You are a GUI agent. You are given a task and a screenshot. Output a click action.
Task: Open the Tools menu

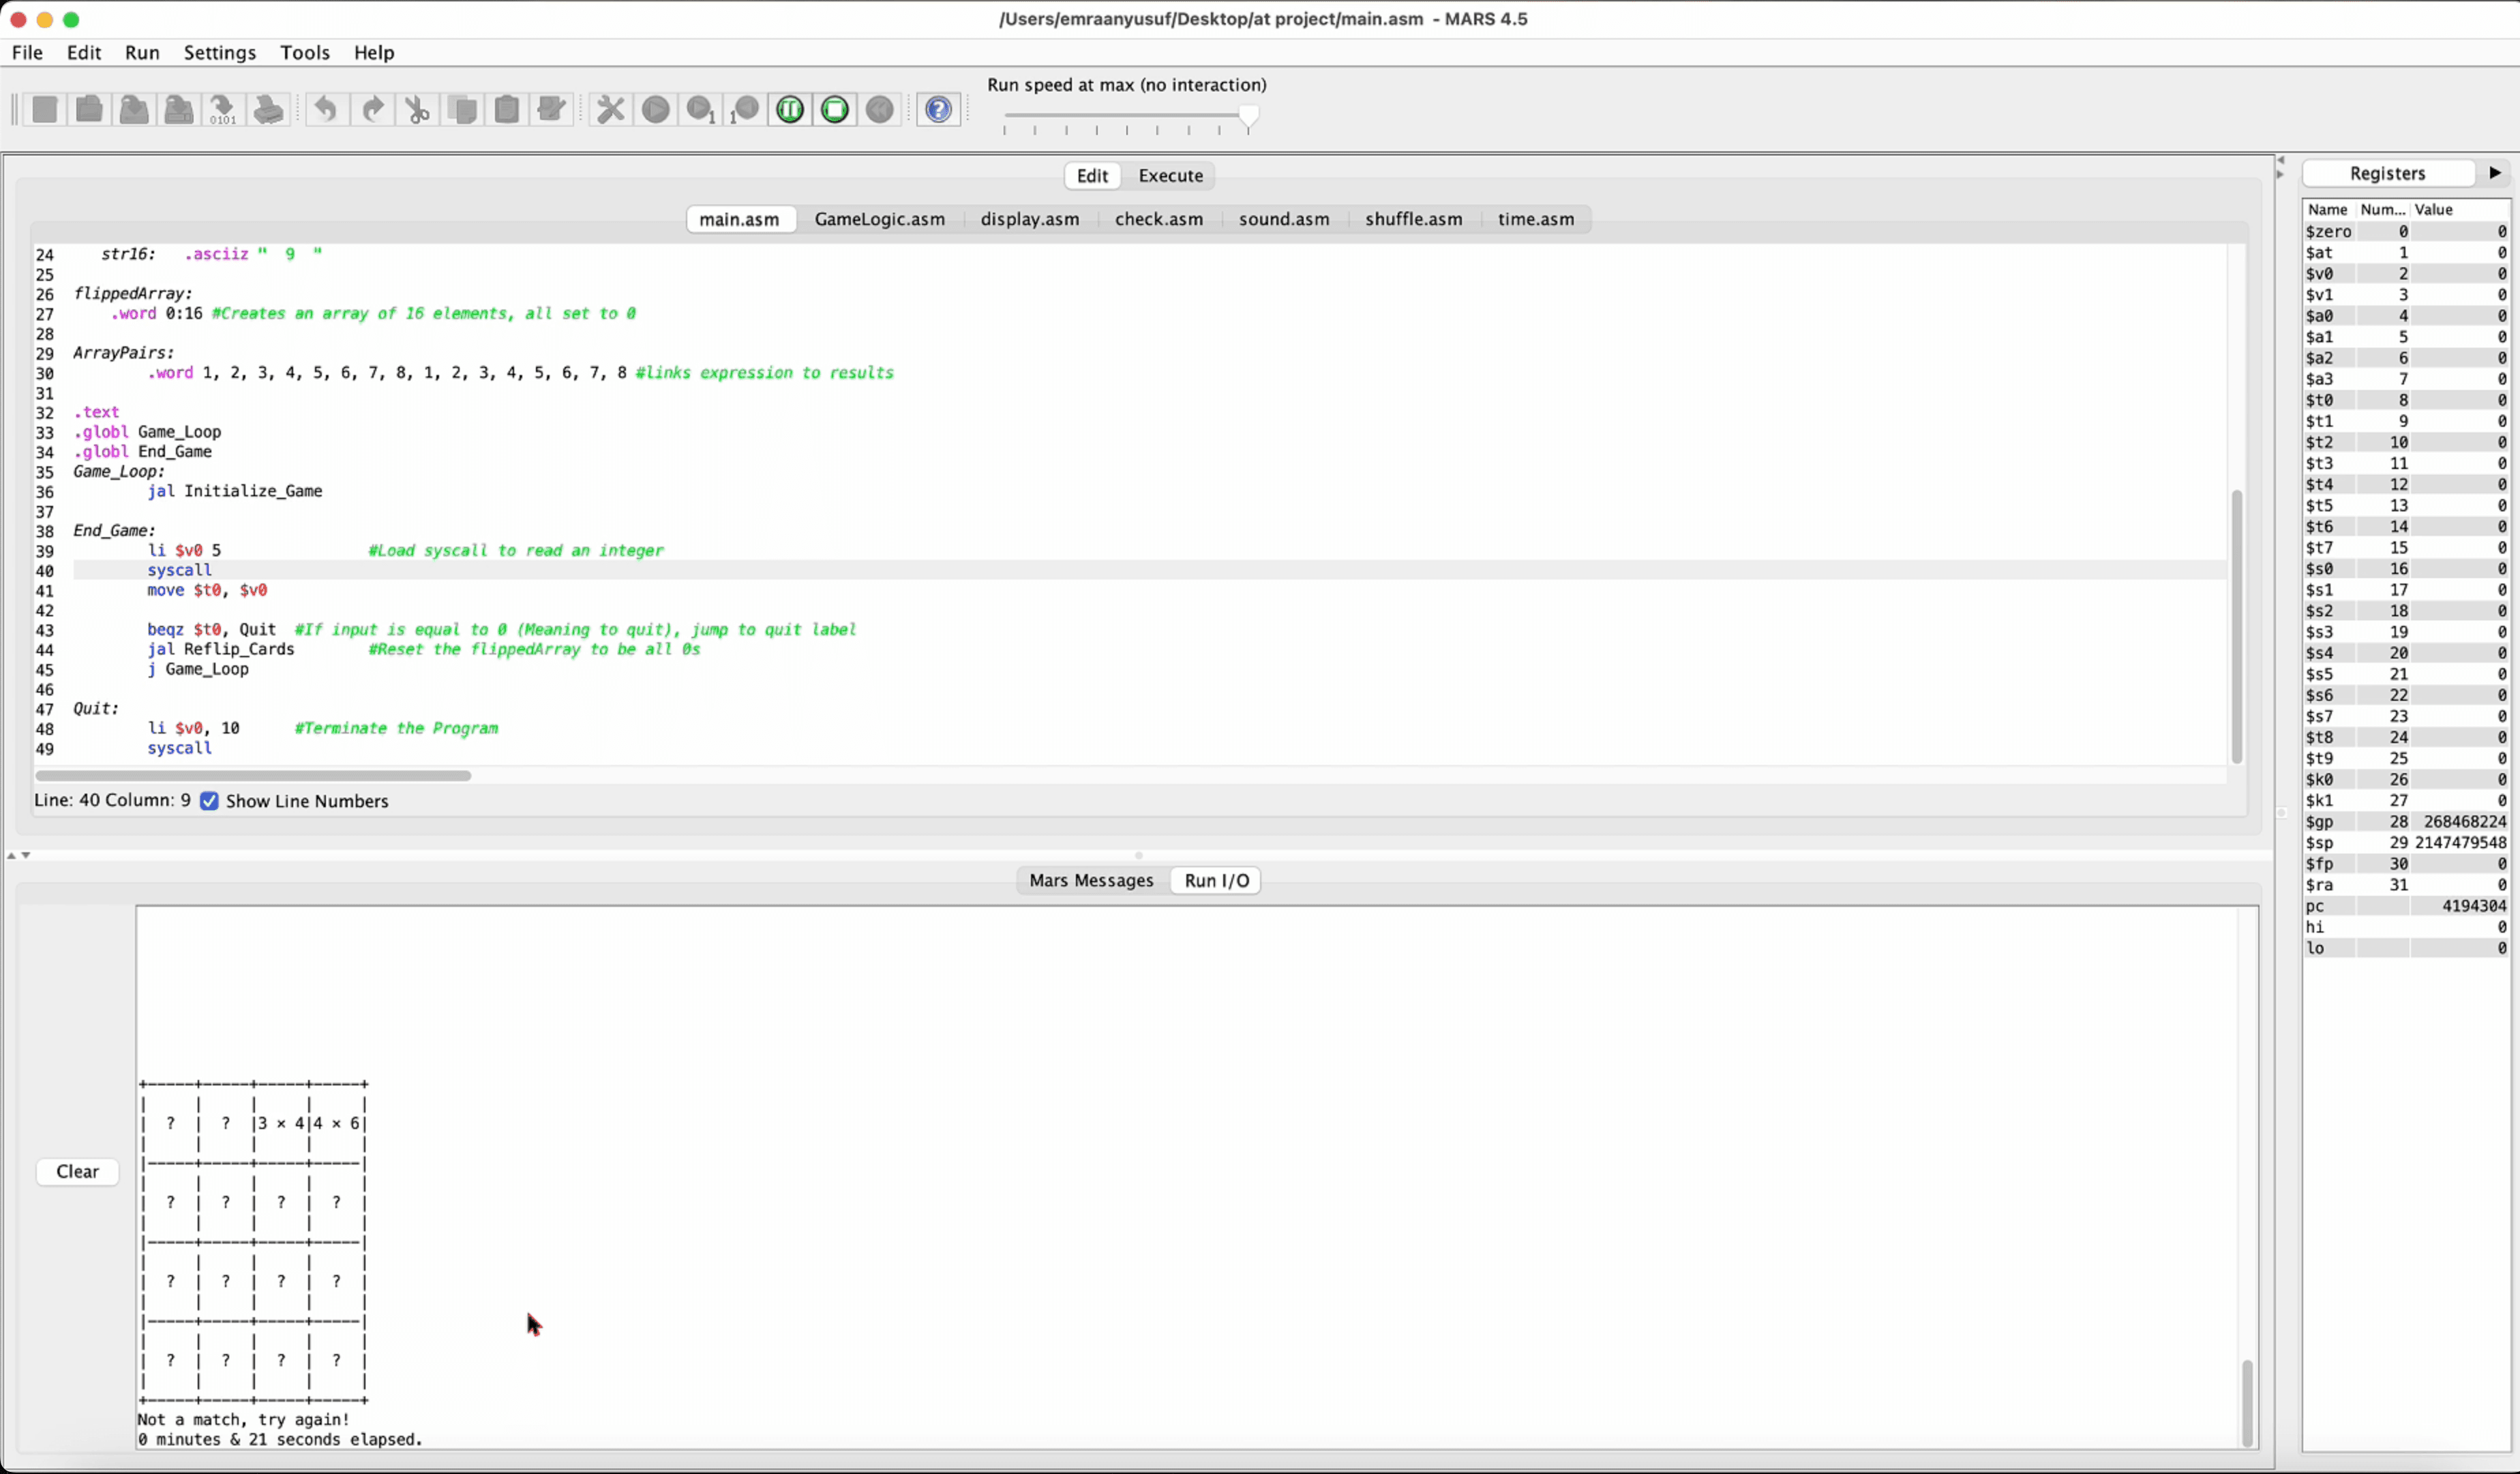click(x=305, y=52)
